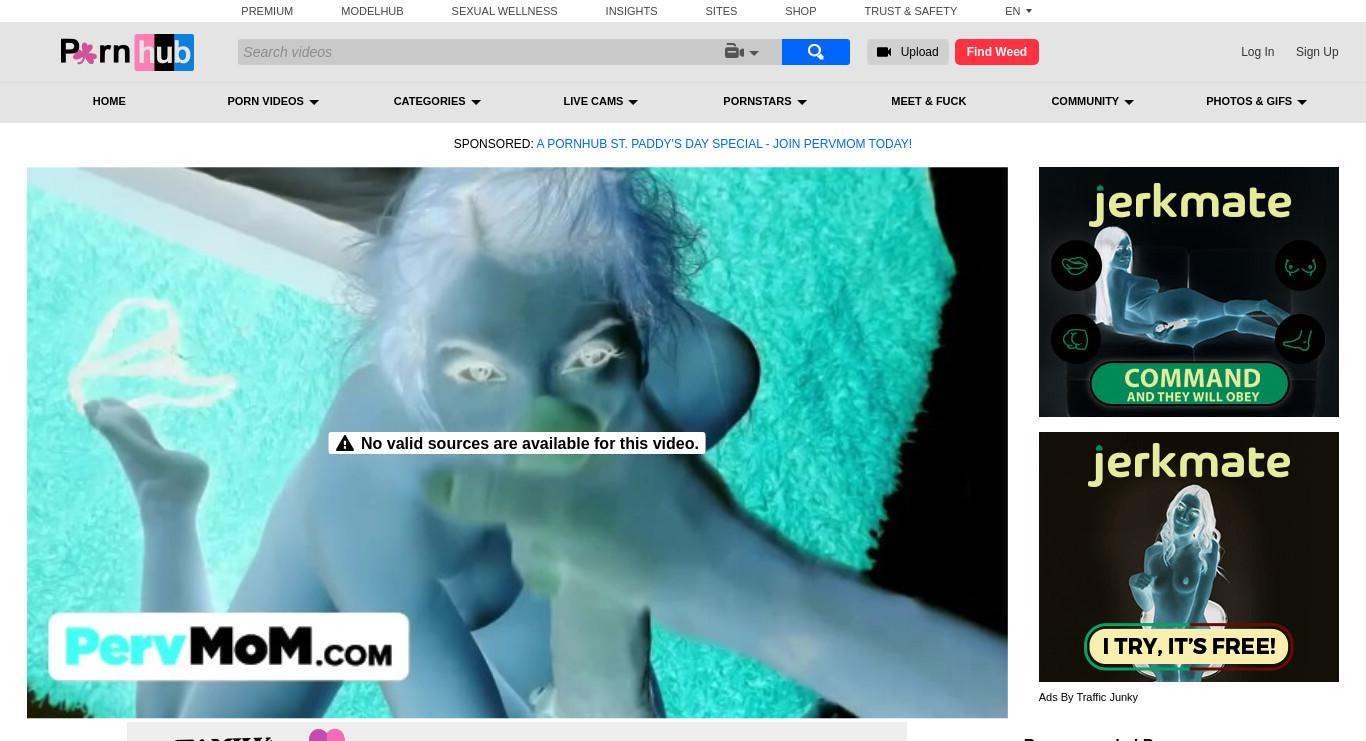Click the warning triangle icon in player
This screenshot has width=1366, height=741.
pyautogui.click(x=345, y=443)
